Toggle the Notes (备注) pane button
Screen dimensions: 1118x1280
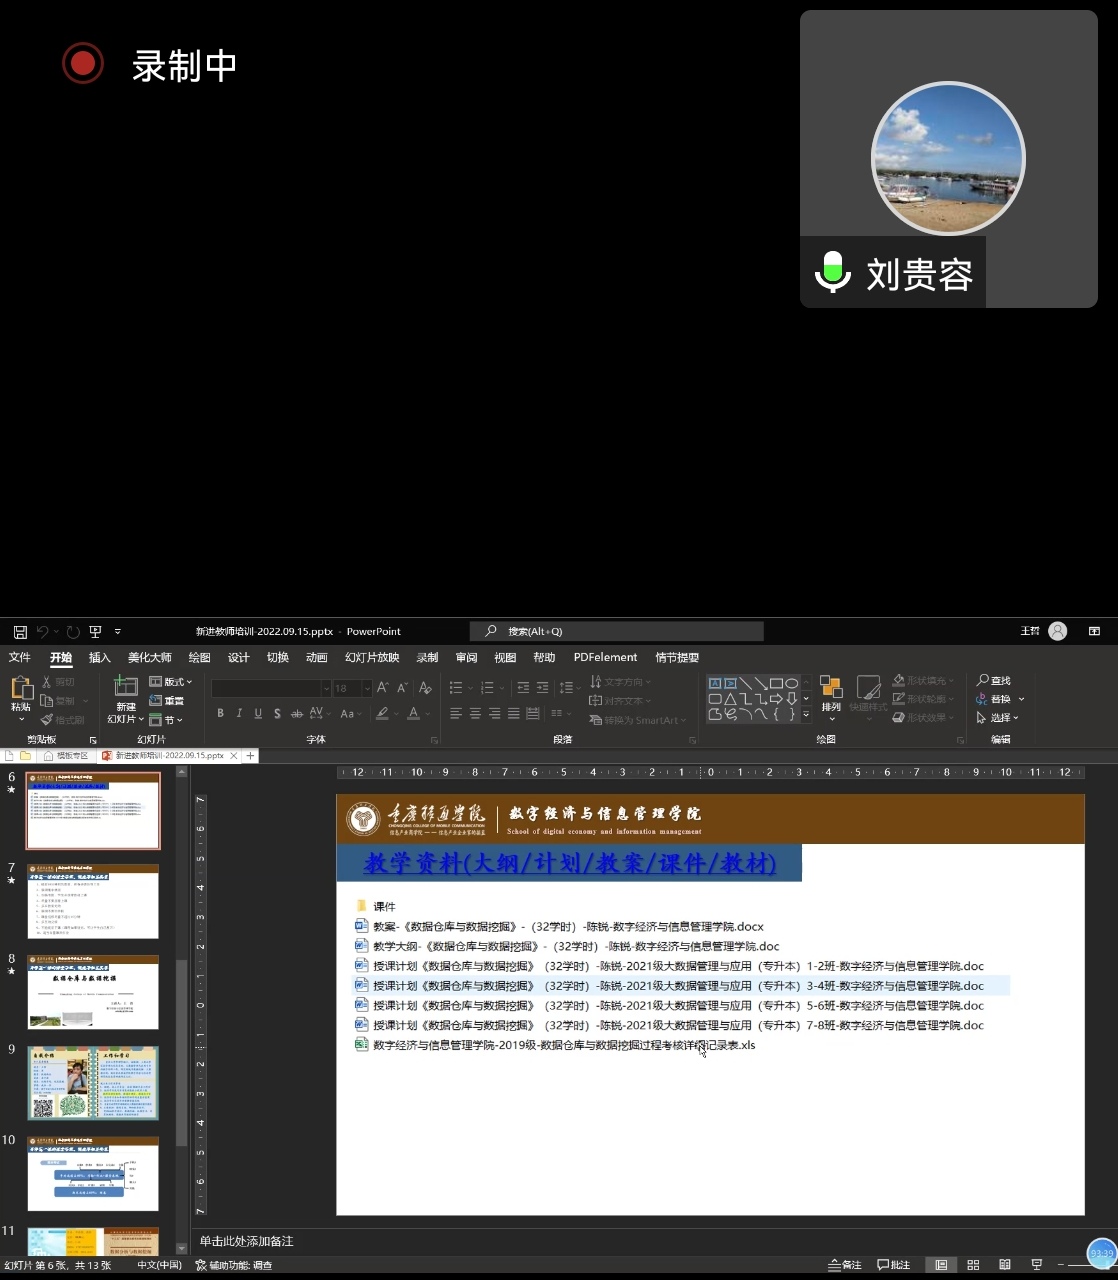[x=845, y=1265]
